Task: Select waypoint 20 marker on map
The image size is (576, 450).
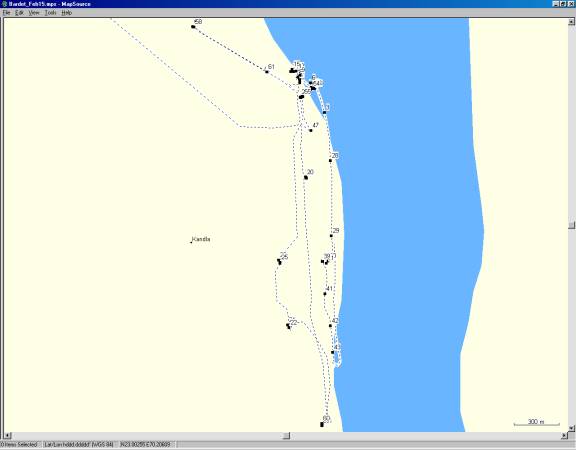Action: coord(306,177)
